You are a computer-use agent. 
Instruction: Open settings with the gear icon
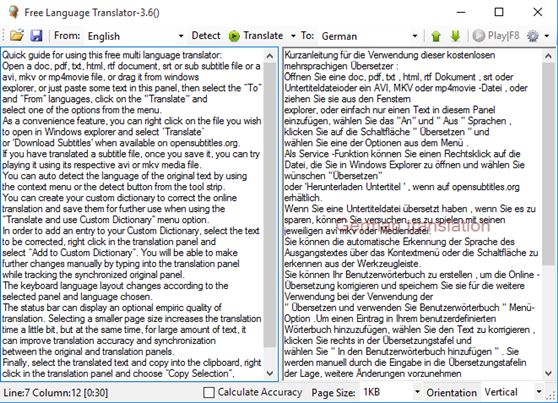pos(533,36)
